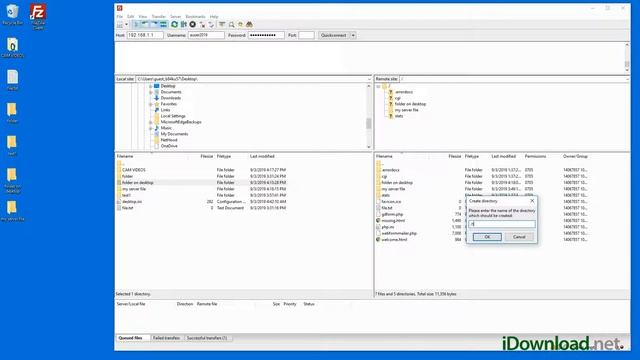Image resolution: width=640 pixels, height=360 pixels.
Task: Open the Local site path dropdown
Action: click(x=369, y=79)
